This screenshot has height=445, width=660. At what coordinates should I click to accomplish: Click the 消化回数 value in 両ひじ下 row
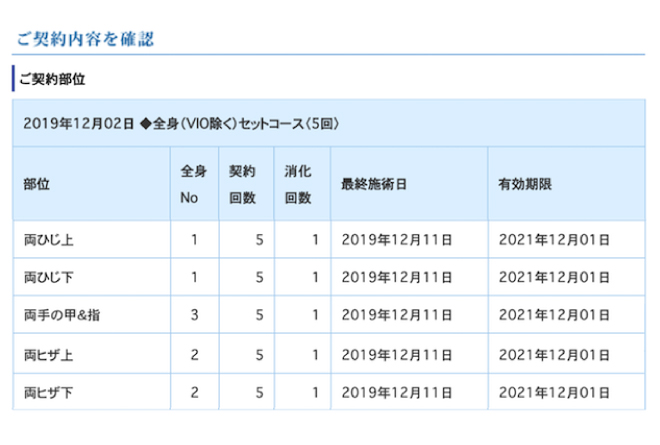click(x=314, y=277)
